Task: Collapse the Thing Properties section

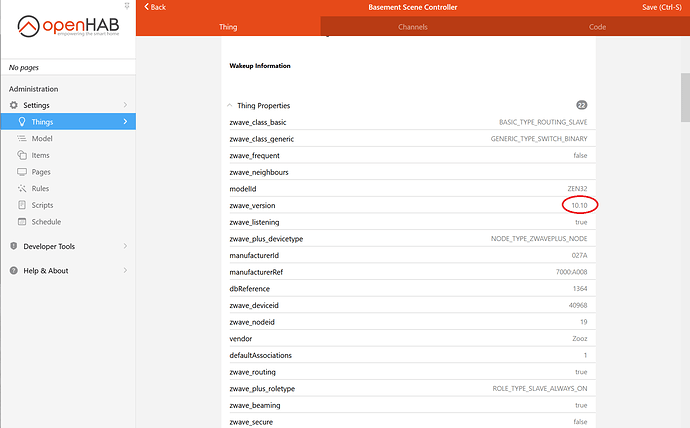Action: click(x=229, y=105)
